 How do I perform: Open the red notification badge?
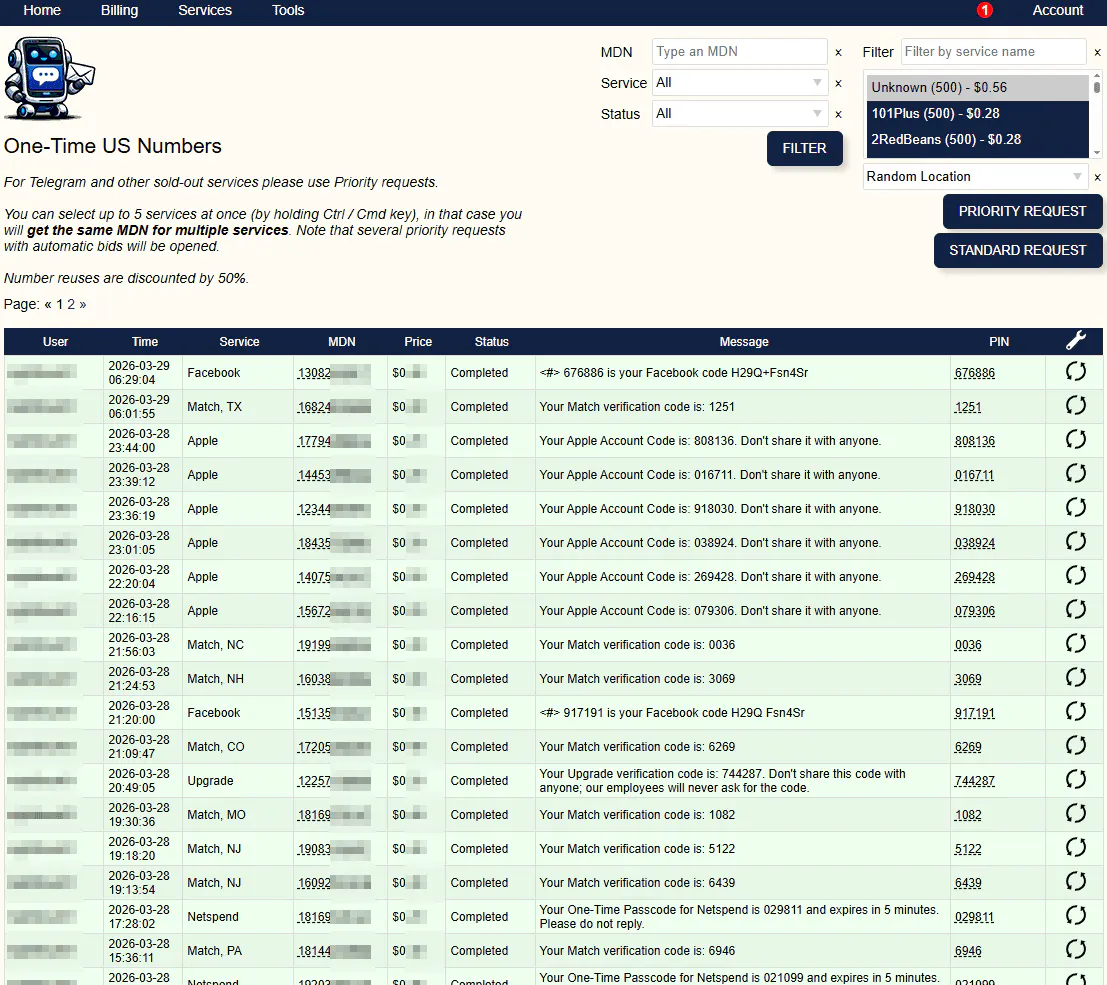click(984, 10)
